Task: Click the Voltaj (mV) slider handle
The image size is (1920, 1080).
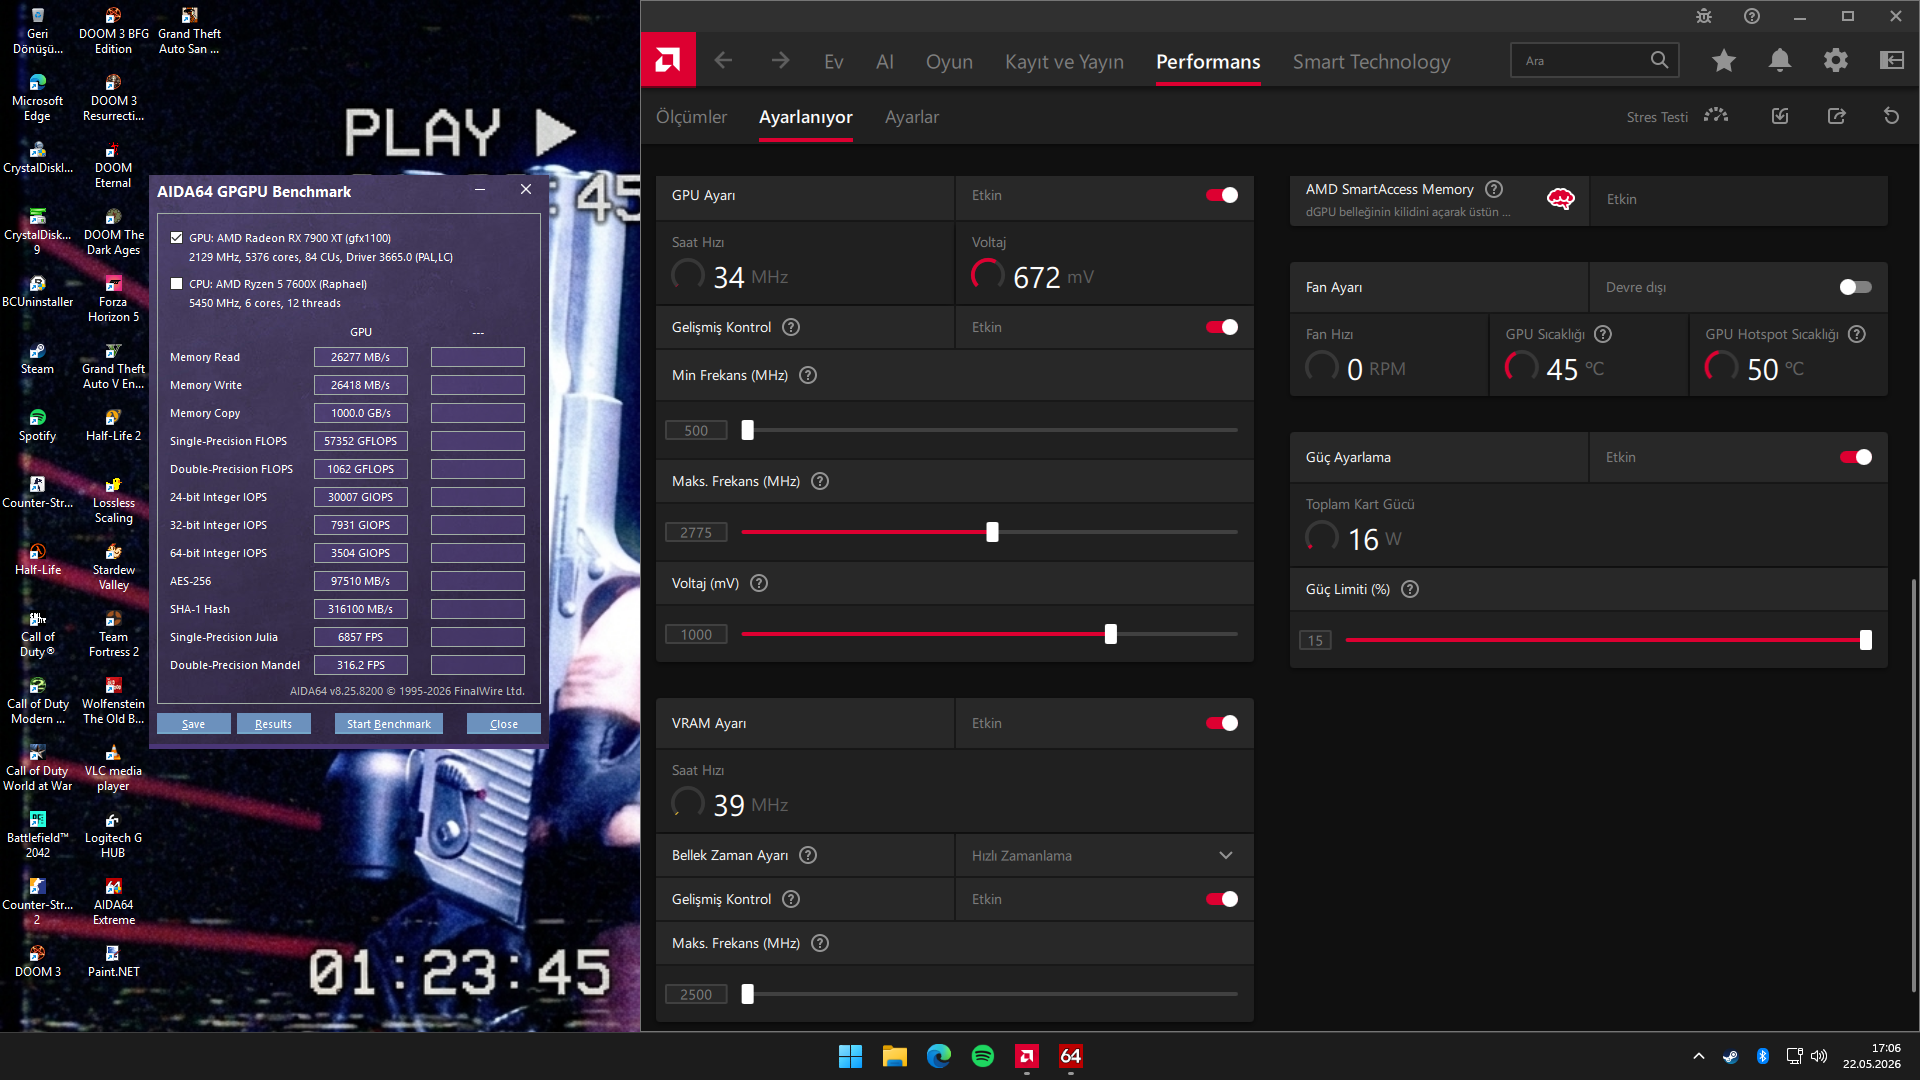Action: pyautogui.click(x=1110, y=634)
